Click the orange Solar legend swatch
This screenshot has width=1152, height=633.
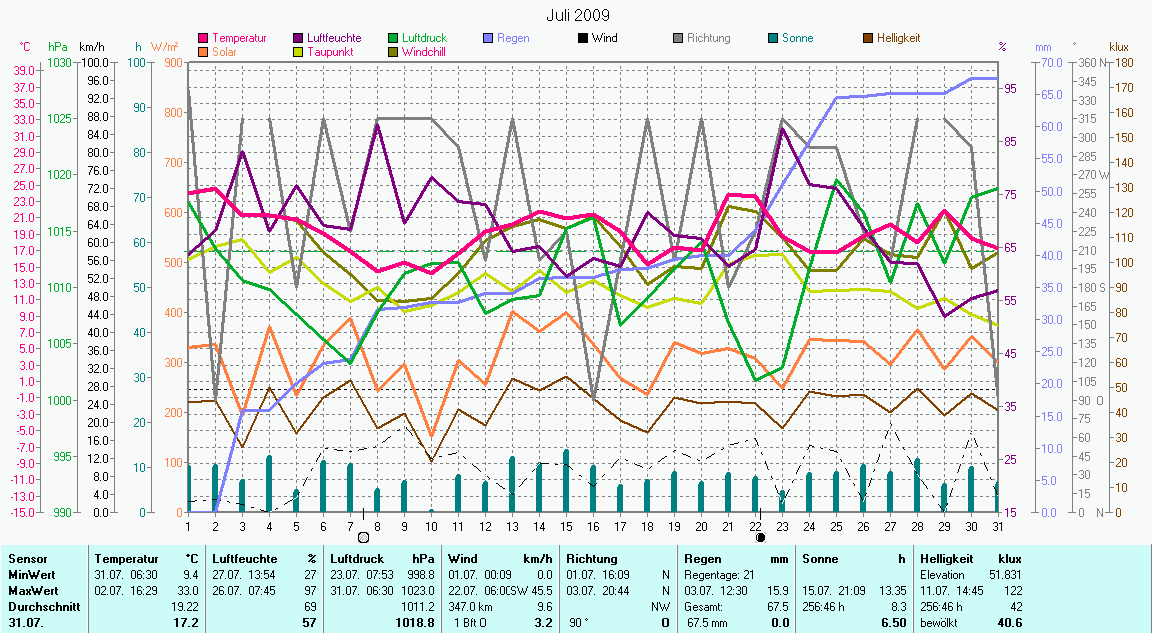(x=204, y=51)
